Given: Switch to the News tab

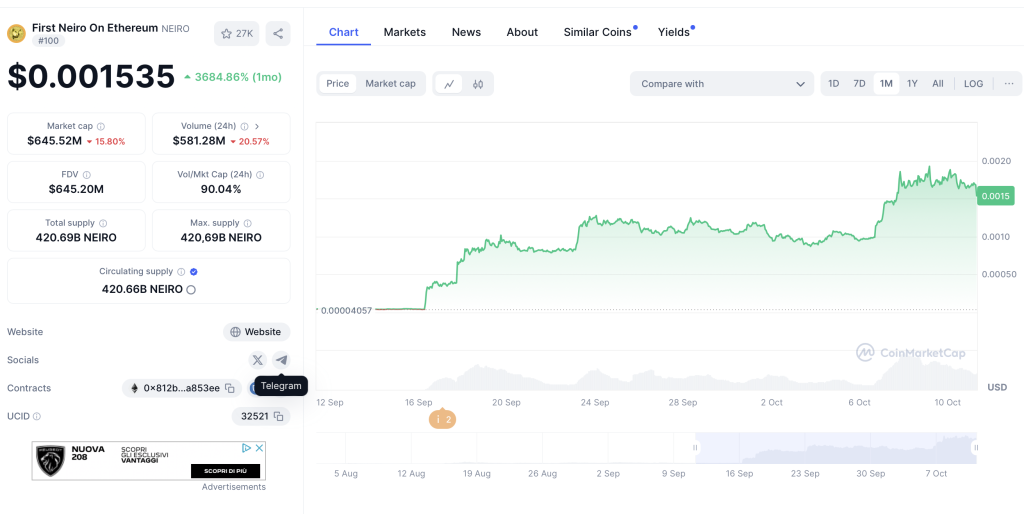Looking at the screenshot, I should (466, 32).
